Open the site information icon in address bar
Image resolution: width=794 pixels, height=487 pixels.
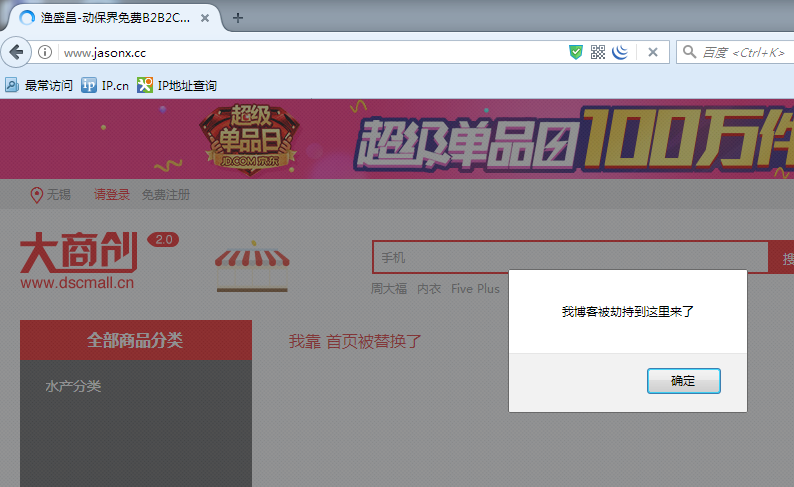click(46, 52)
